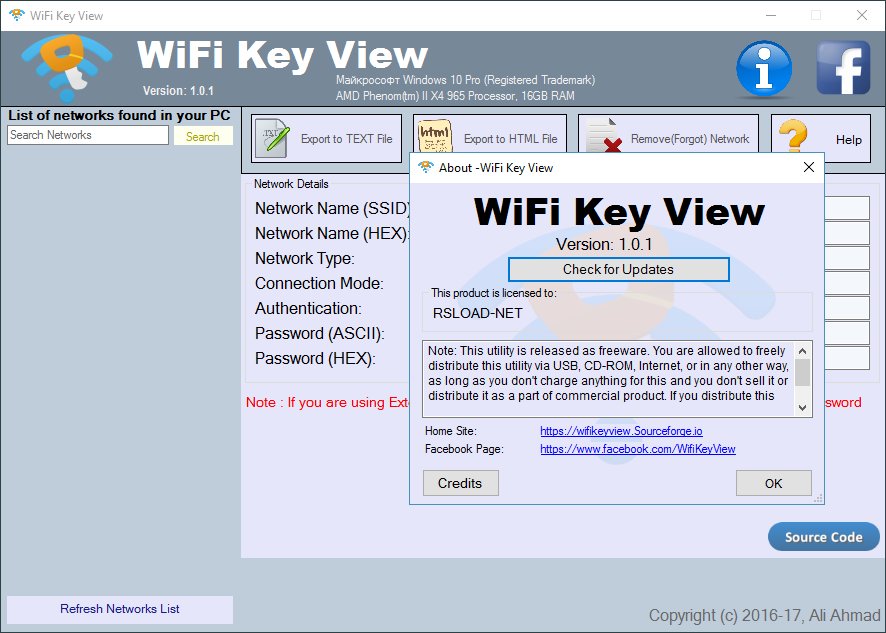The image size is (886, 633).
Task: Close the About dialog with X
Action: [809, 167]
